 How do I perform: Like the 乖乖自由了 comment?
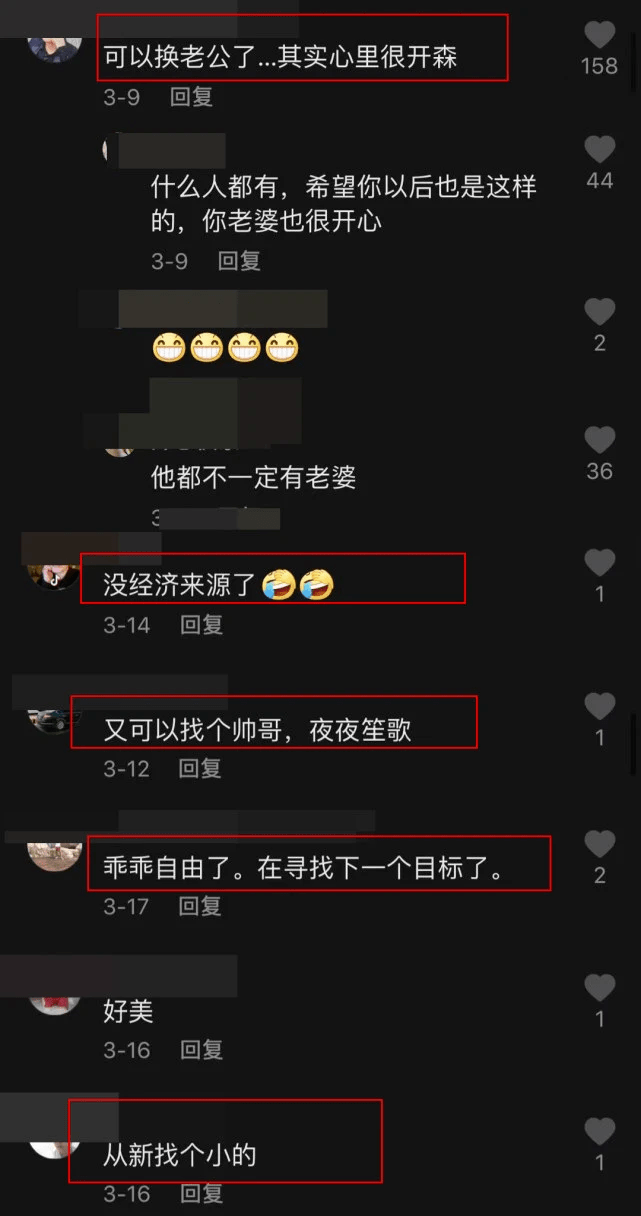[600, 844]
